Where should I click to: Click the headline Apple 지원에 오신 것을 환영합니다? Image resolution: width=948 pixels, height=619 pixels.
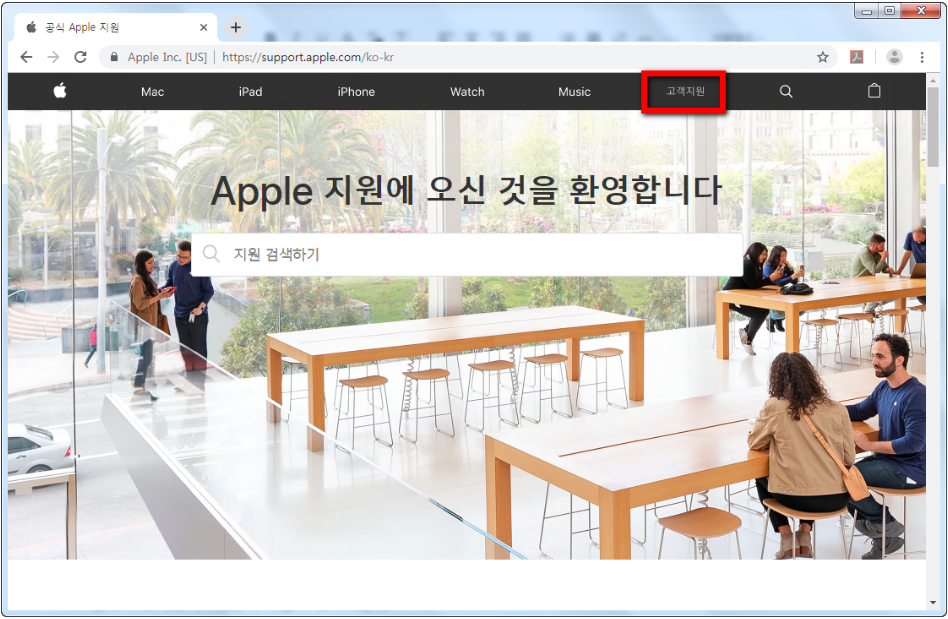point(466,190)
